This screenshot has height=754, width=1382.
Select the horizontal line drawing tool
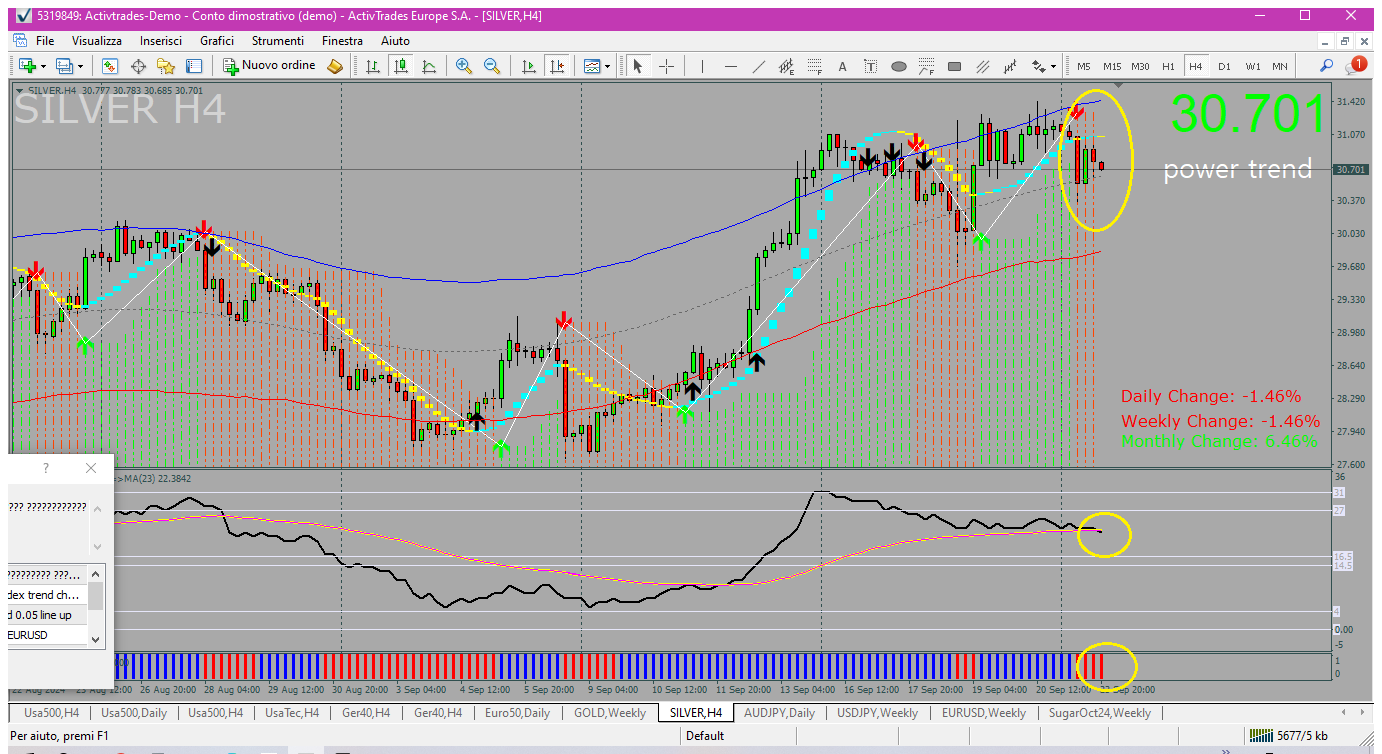[x=731, y=66]
